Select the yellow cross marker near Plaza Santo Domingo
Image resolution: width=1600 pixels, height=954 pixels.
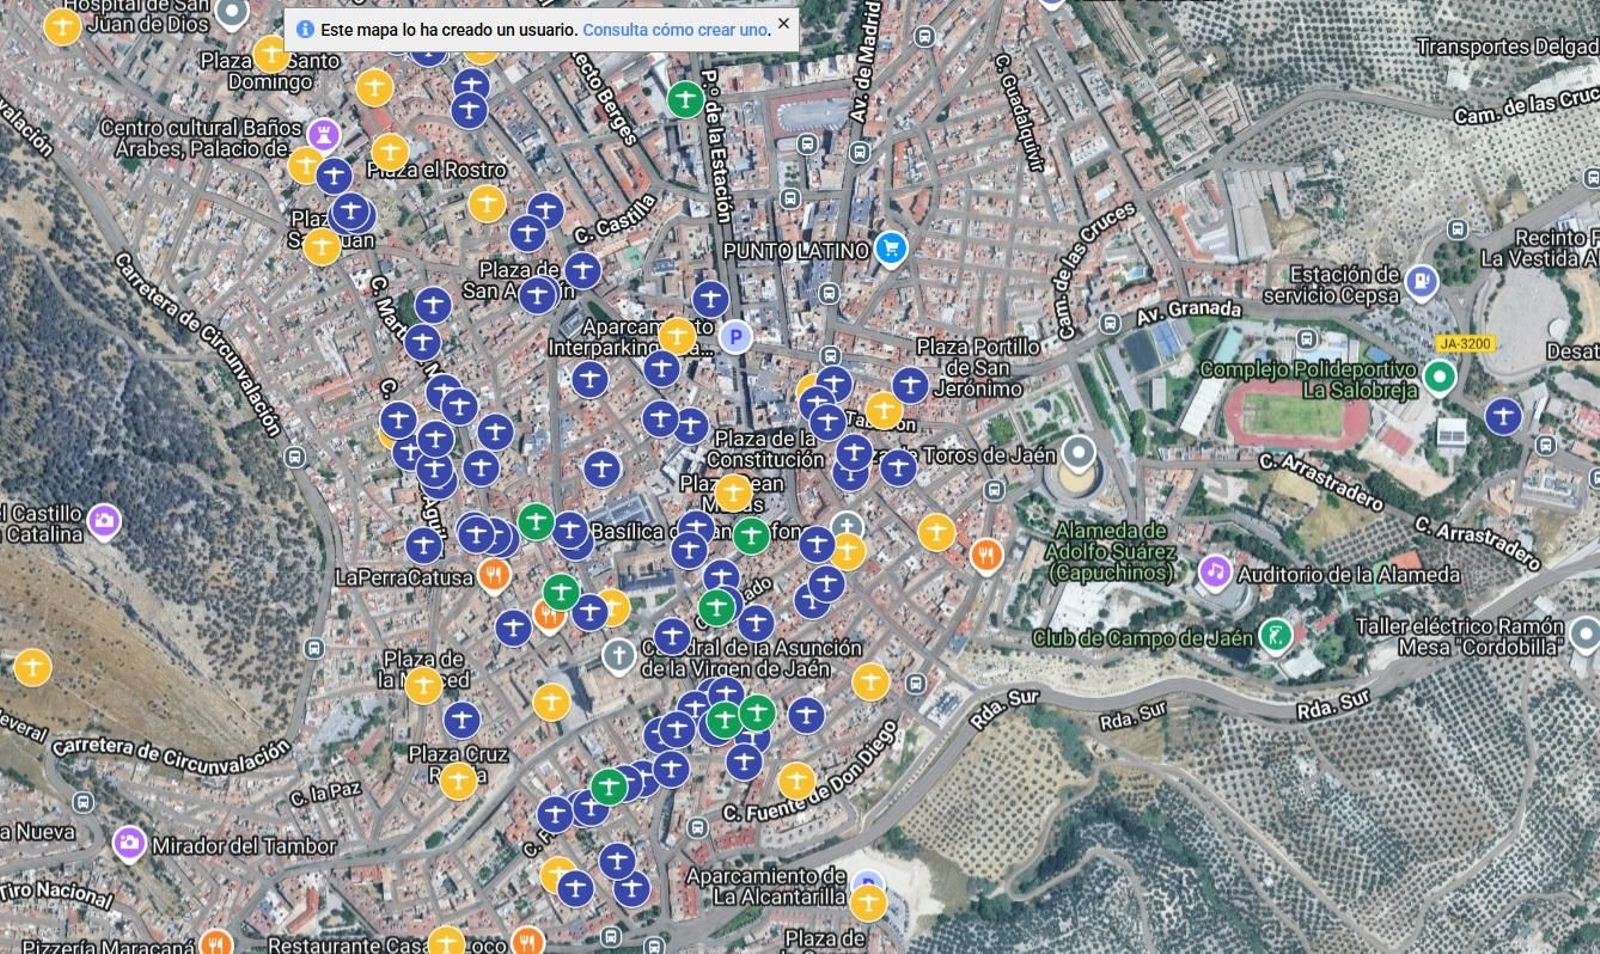pos(271,54)
